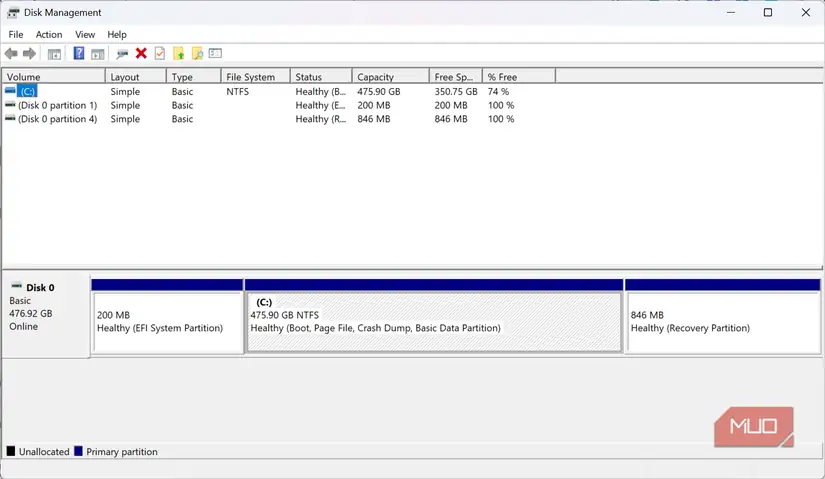This screenshot has width=825, height=479.
Task: Click the drive icon beside Disk 0 partition 1
Action: 10,105
